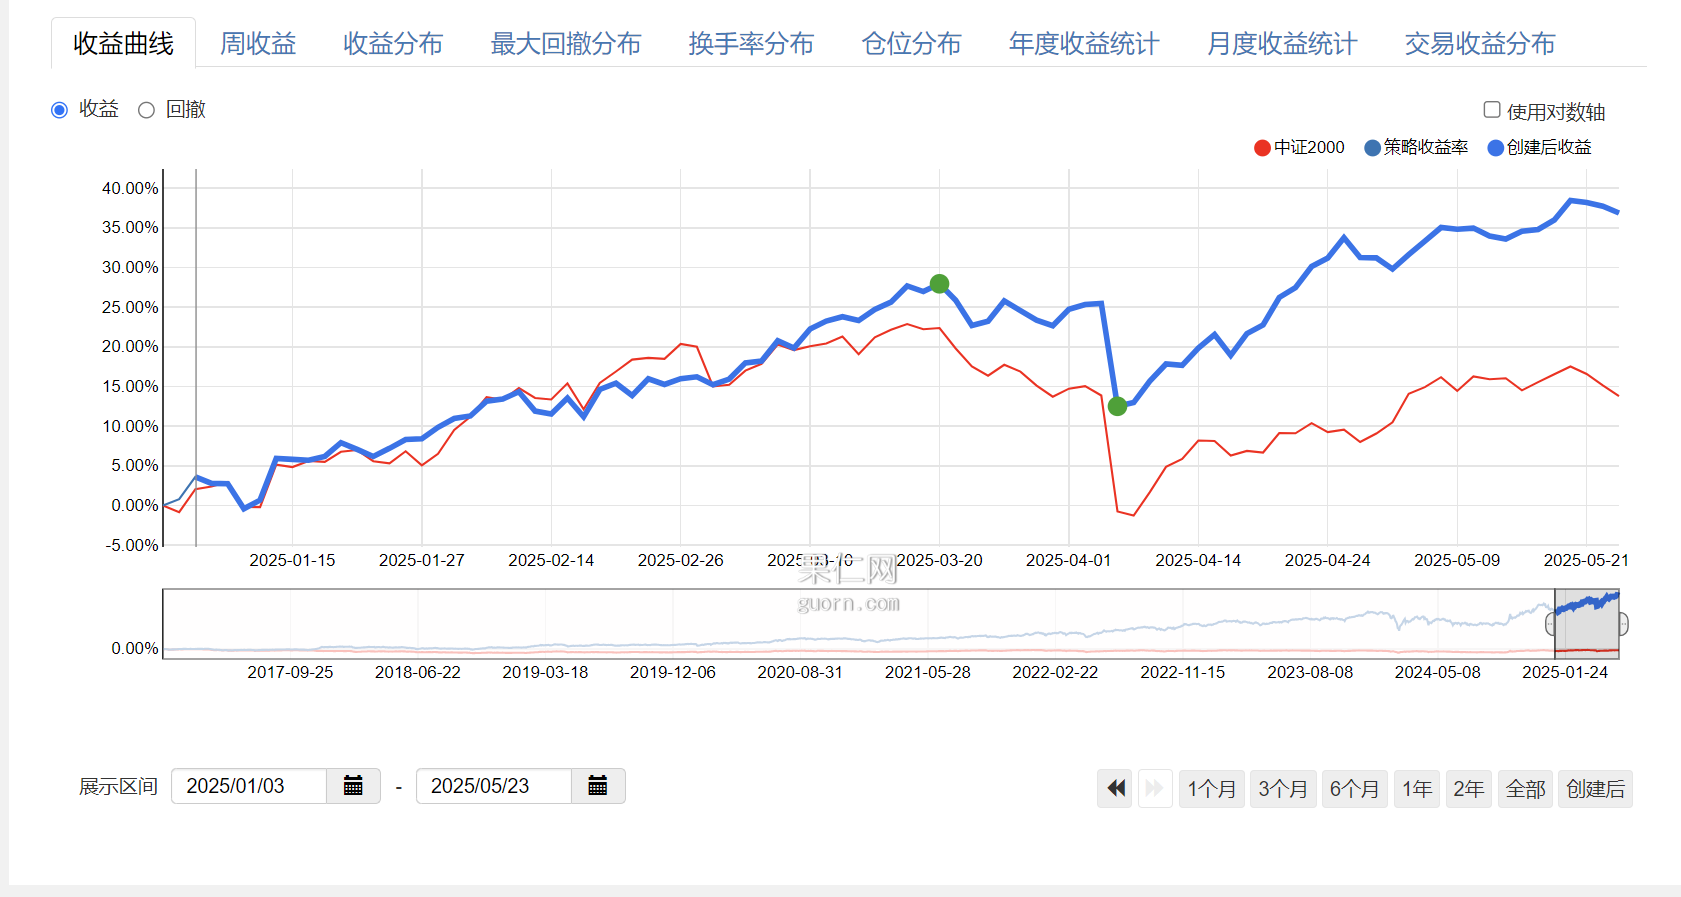Set range to 2年
Screen dimensions: 1681x897
coord(1469,789)
